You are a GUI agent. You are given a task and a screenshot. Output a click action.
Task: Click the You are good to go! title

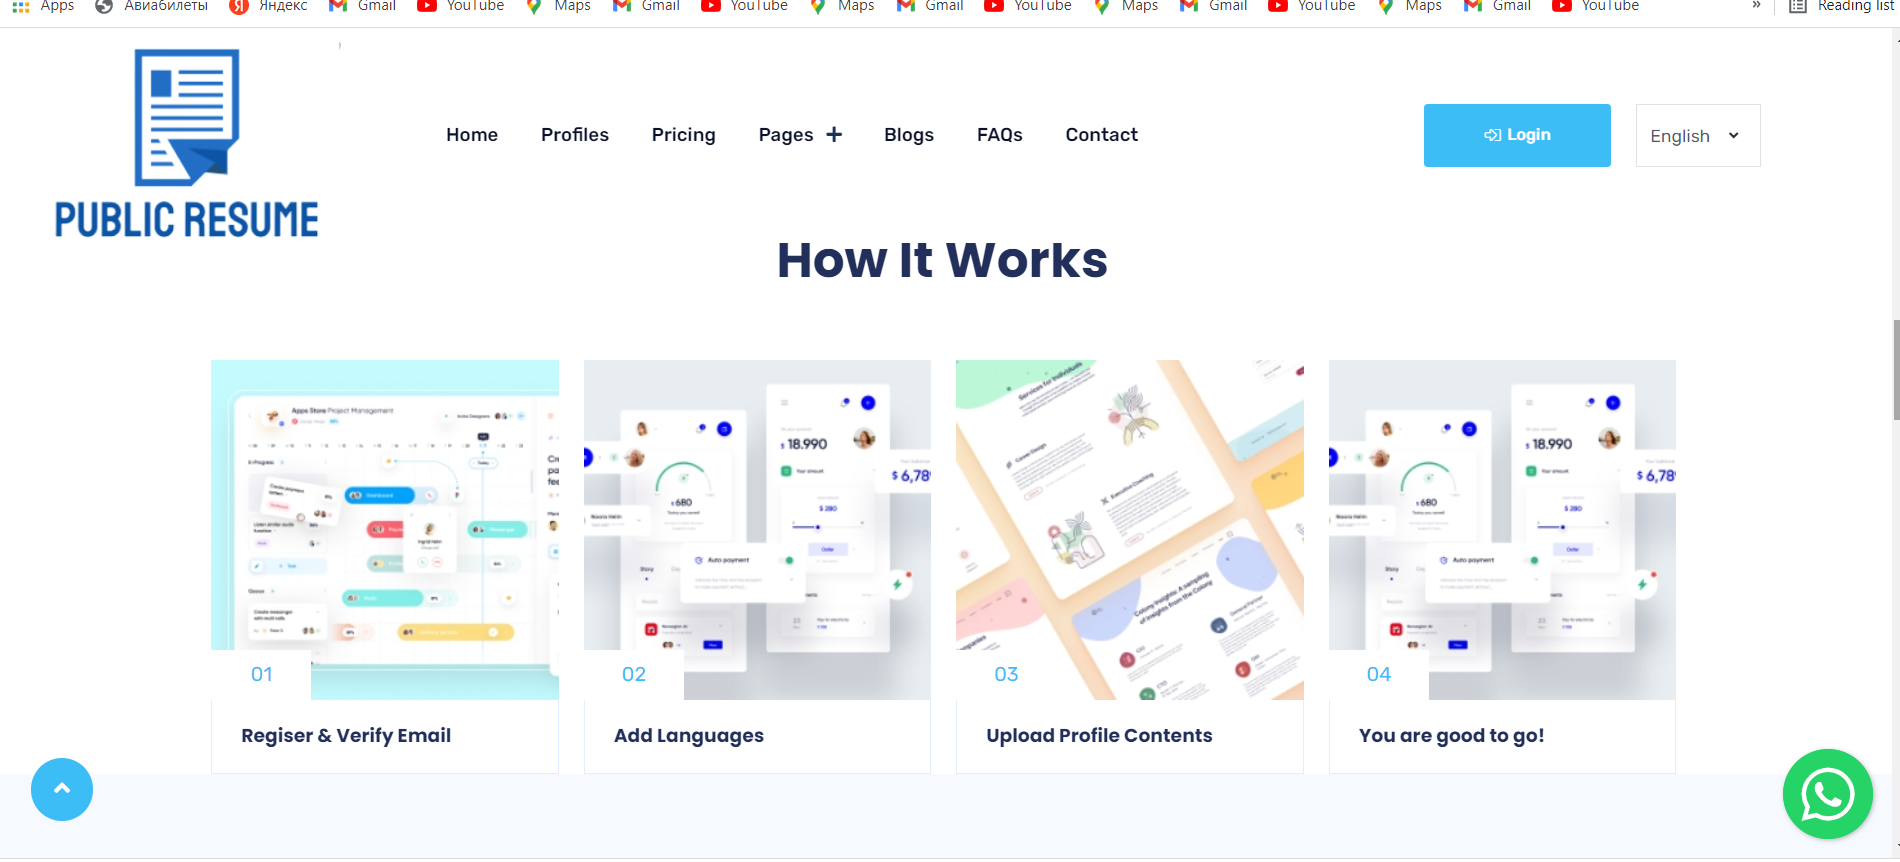1451,736
